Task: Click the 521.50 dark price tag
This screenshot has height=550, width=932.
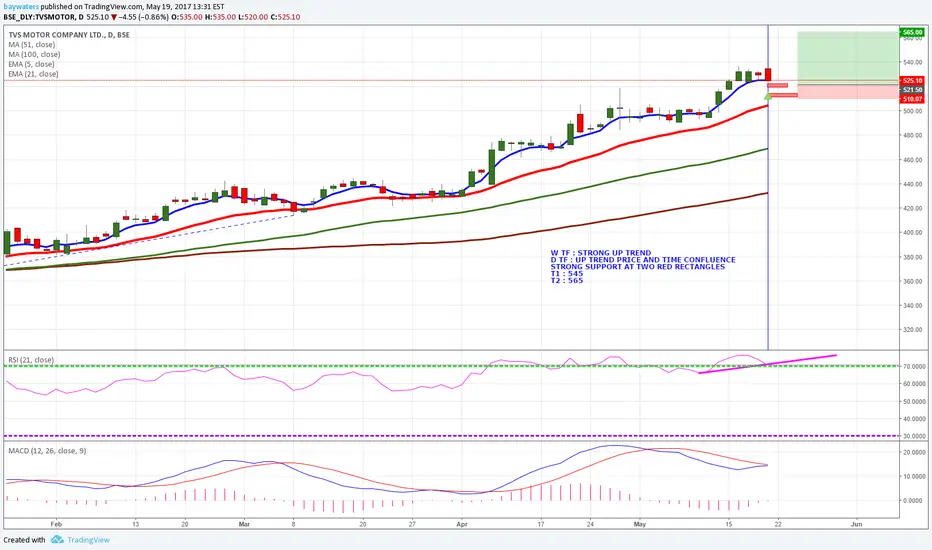Action: [912, 90]
